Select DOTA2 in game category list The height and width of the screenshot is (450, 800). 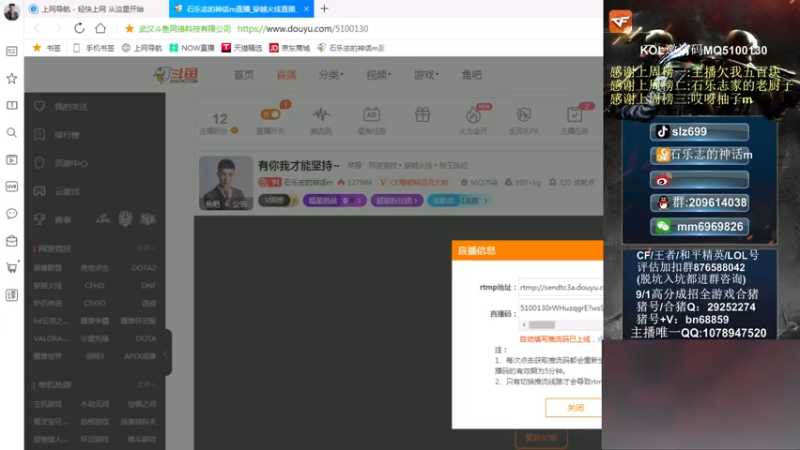pos(143,267)
